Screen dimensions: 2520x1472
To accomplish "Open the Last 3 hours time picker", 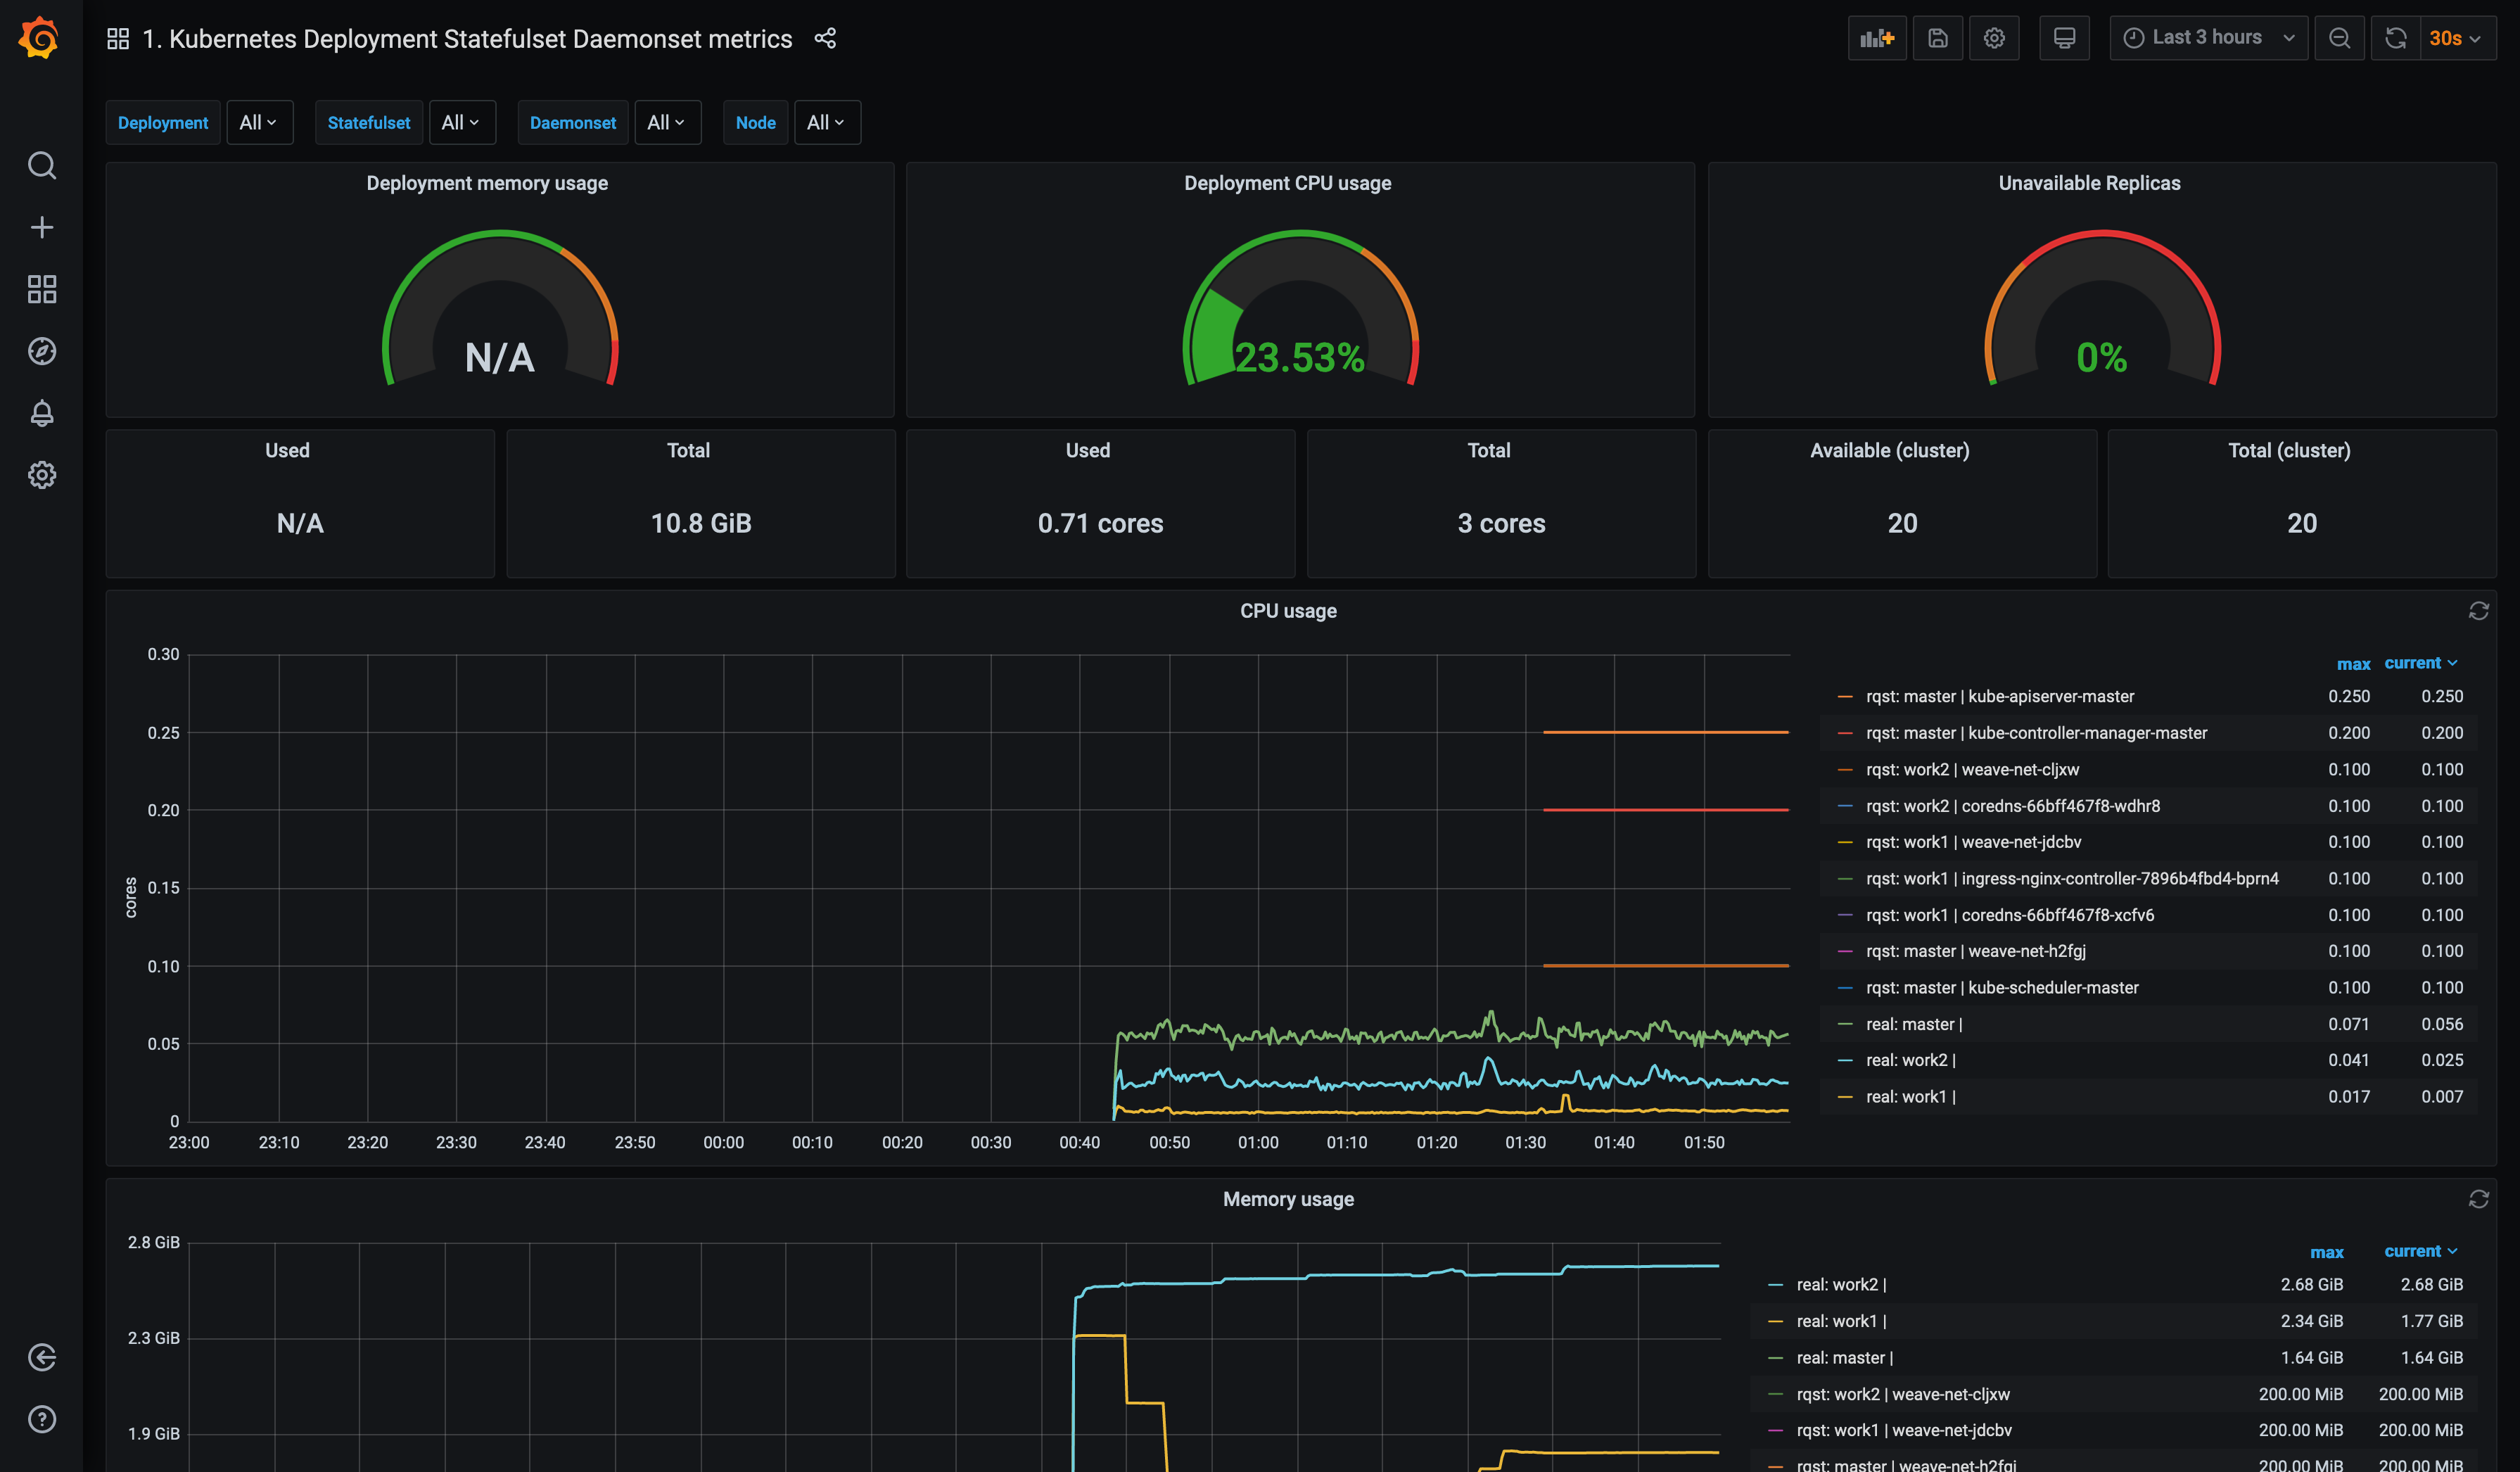I will (2208, 38).
